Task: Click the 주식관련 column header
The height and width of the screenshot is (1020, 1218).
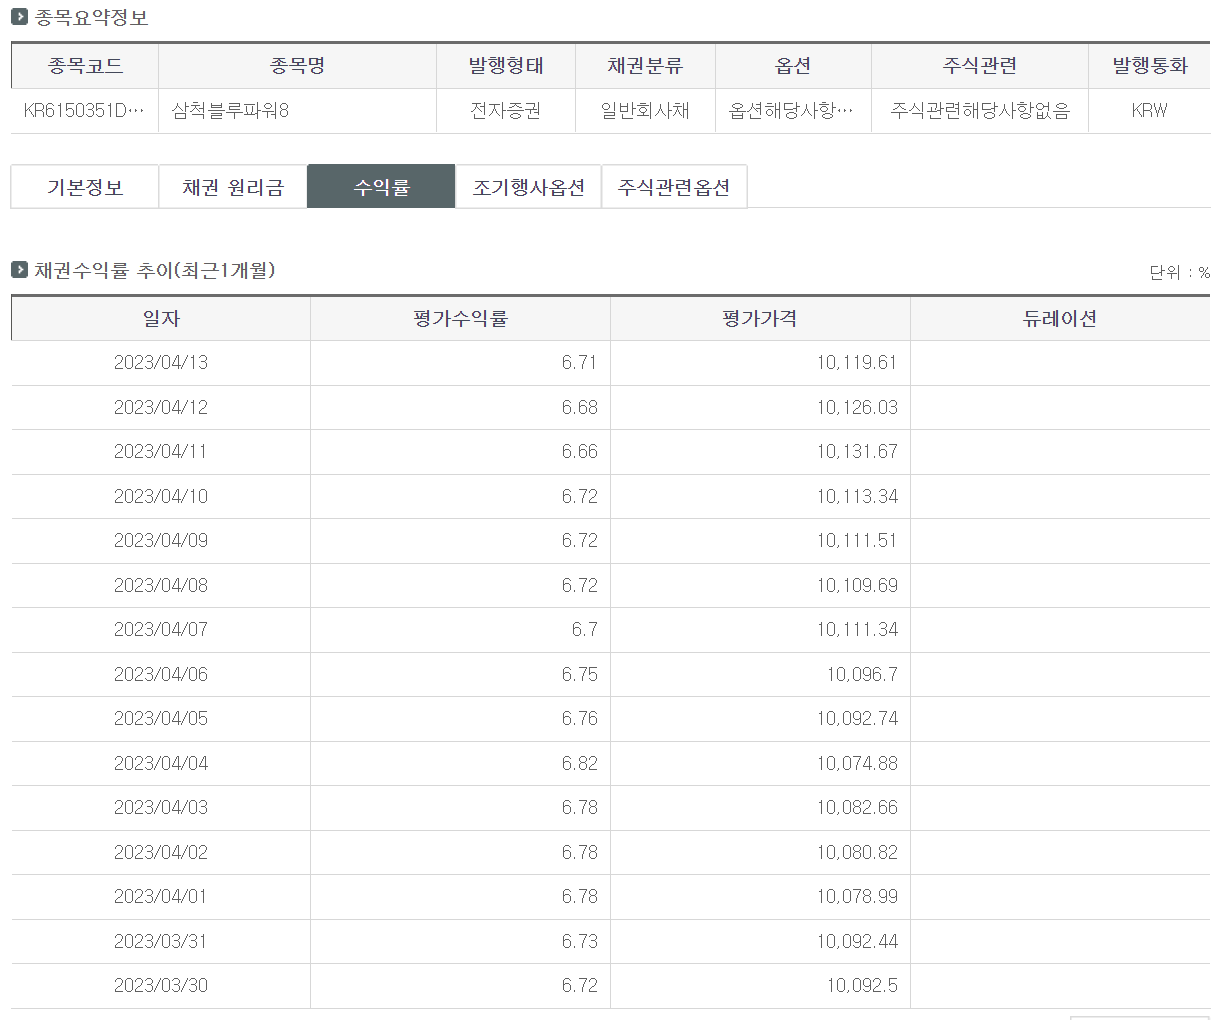Action: 980,66
